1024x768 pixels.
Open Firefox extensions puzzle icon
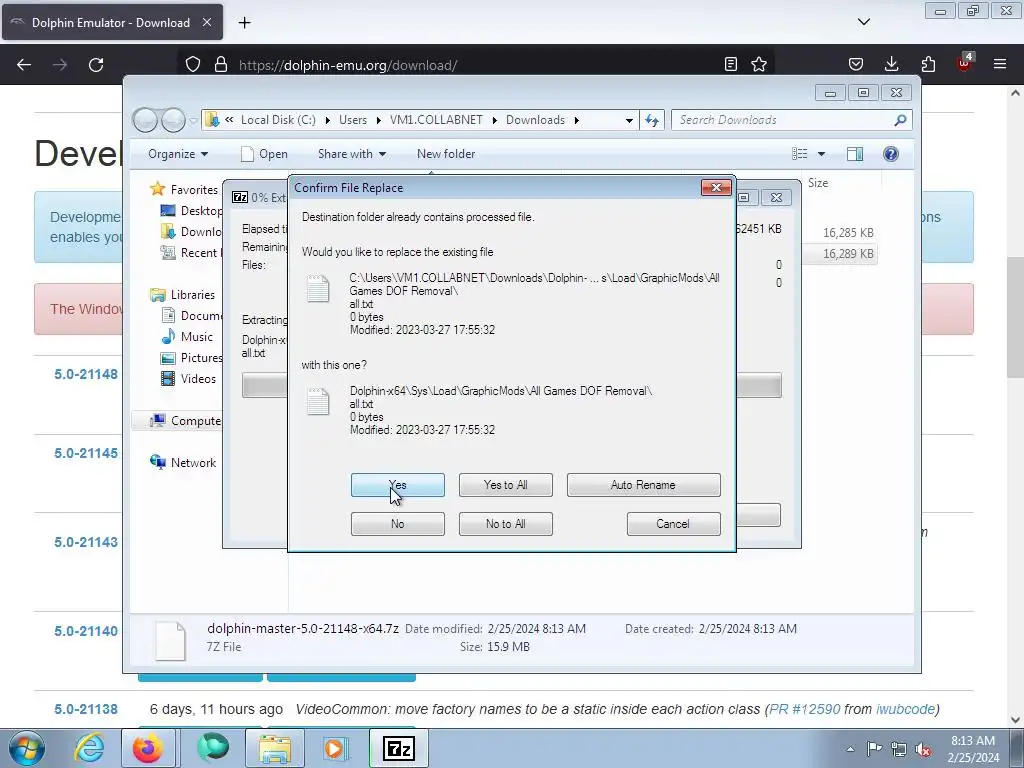point(928,65)
